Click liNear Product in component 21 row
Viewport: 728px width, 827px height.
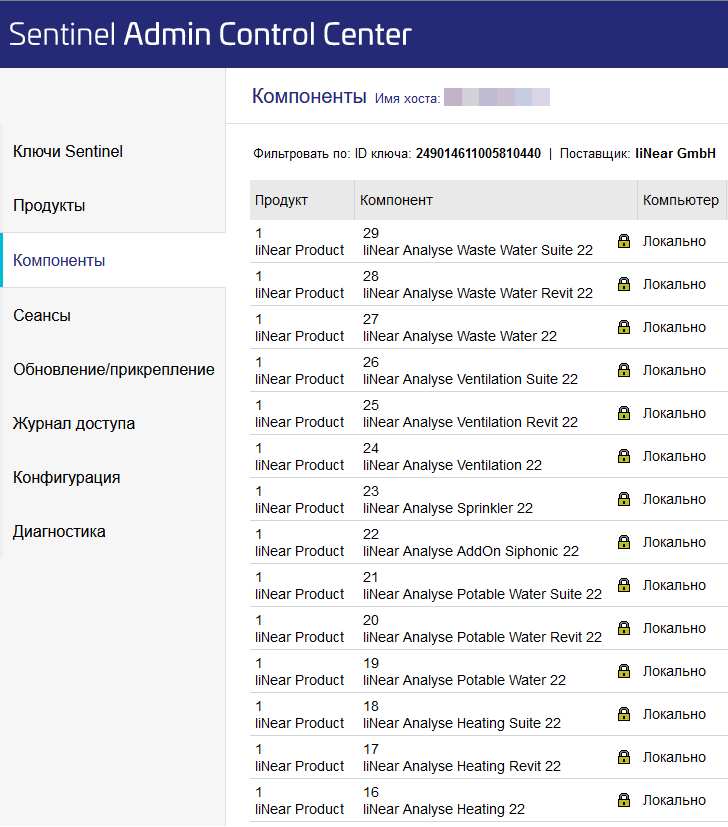[x=300, y=594]
